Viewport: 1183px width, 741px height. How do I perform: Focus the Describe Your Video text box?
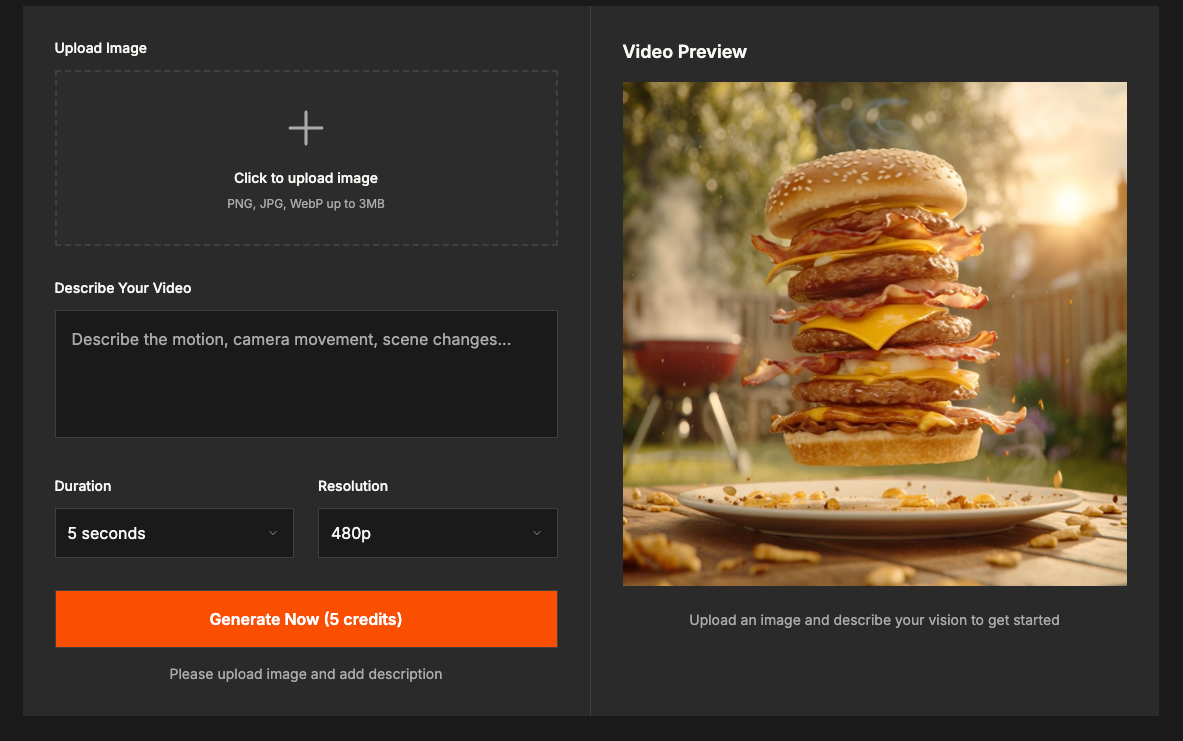(306, 374)
